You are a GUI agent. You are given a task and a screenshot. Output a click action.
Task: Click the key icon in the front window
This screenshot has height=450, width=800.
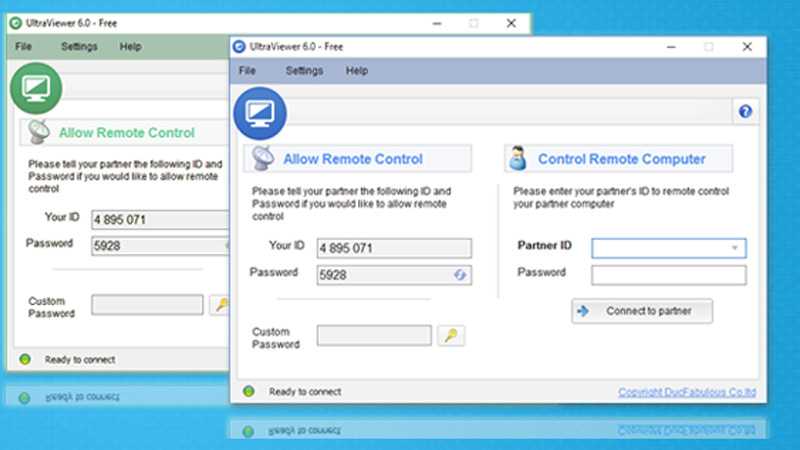452,336
